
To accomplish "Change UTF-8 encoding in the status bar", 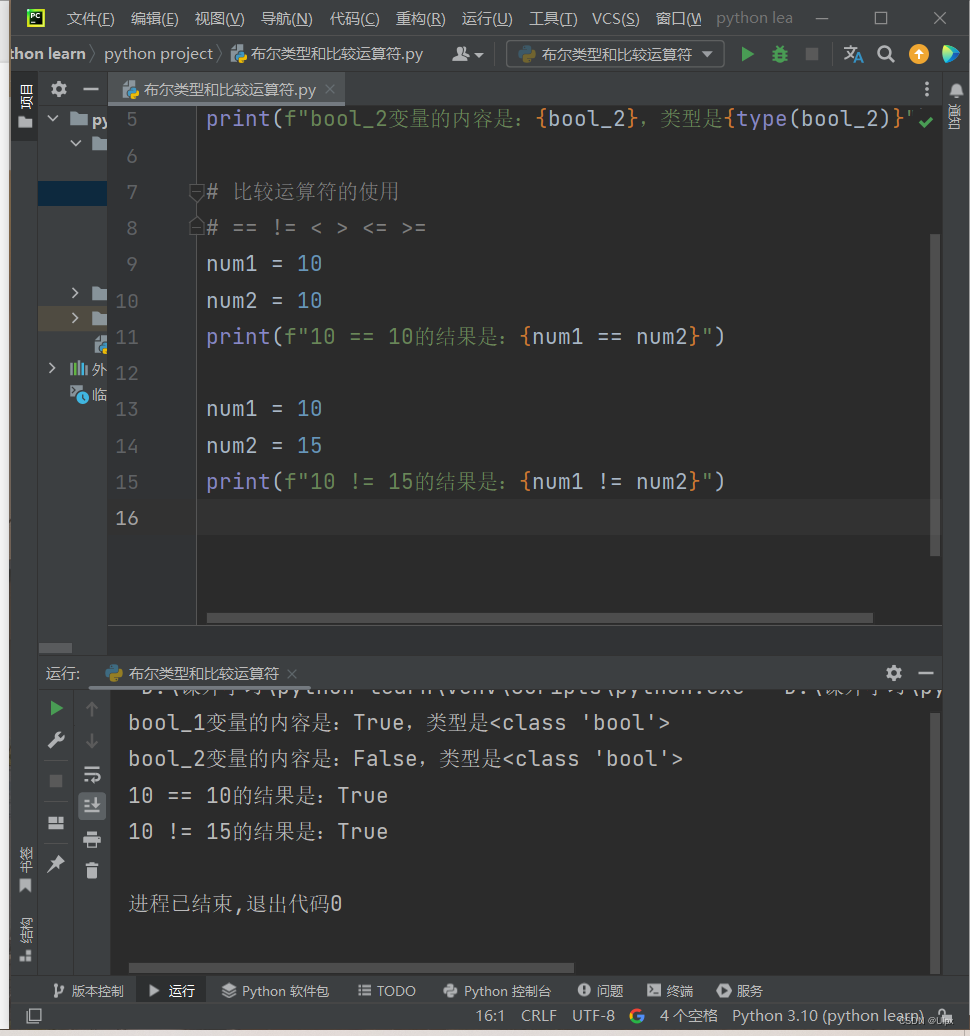I will click(x=592, y=1015).
